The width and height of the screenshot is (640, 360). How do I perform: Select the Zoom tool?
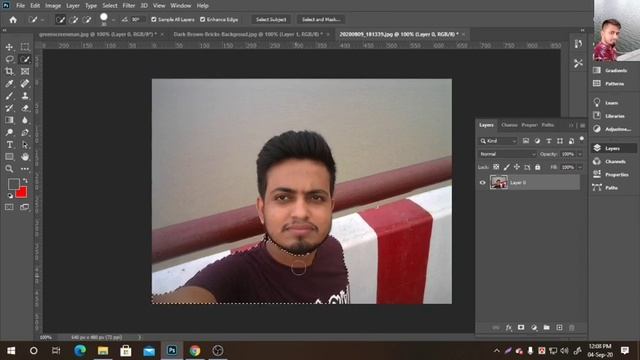coord(9,169)
